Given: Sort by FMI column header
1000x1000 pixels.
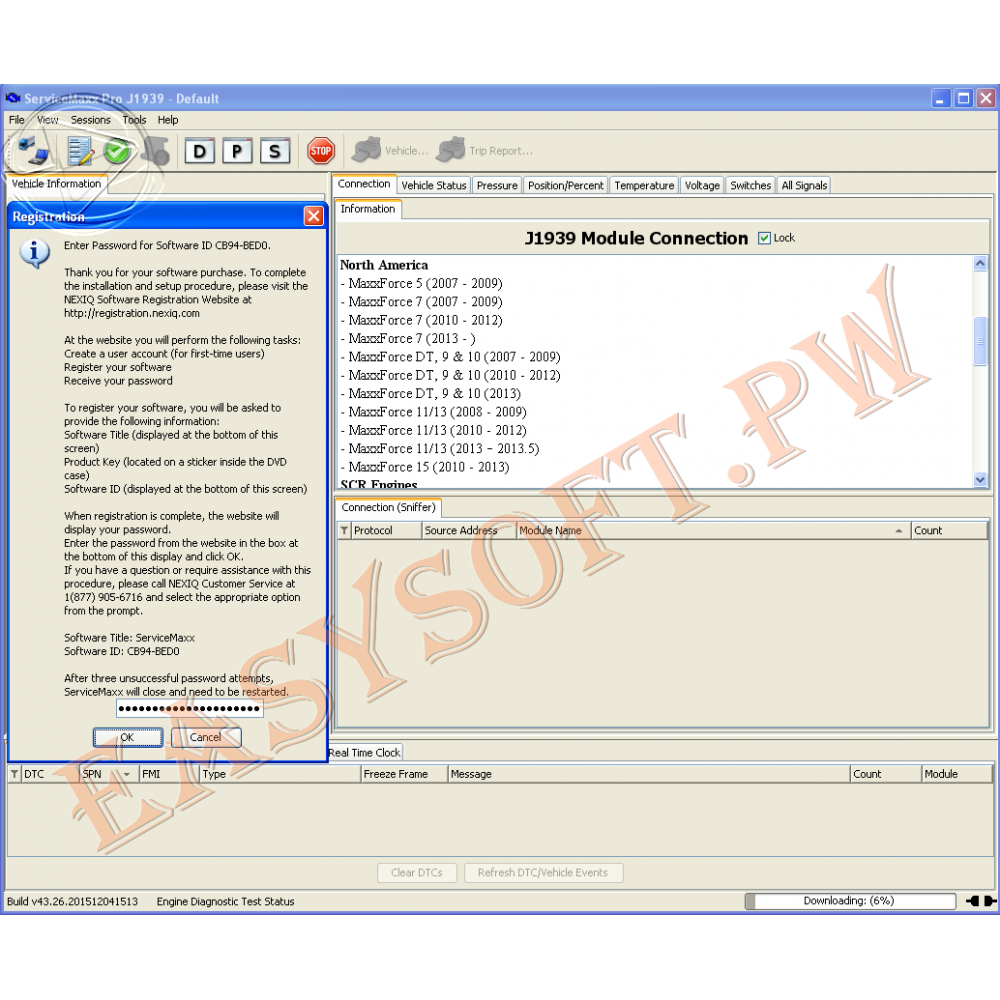Looking at the screenshot, I should 169,774.
